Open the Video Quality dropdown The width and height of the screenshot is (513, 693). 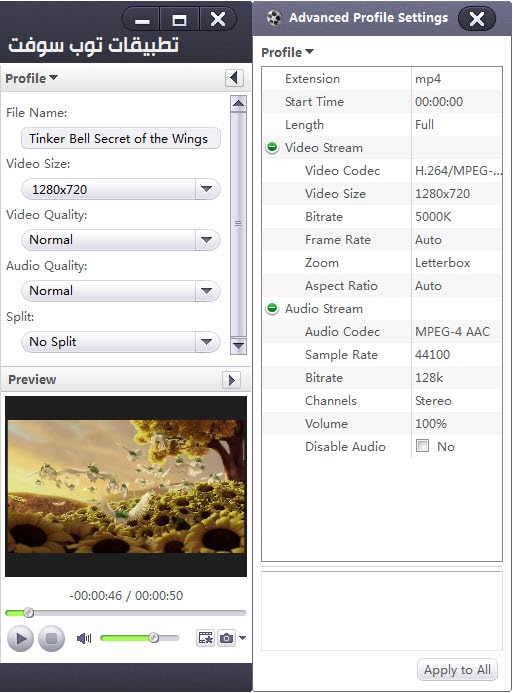[121, 240]
